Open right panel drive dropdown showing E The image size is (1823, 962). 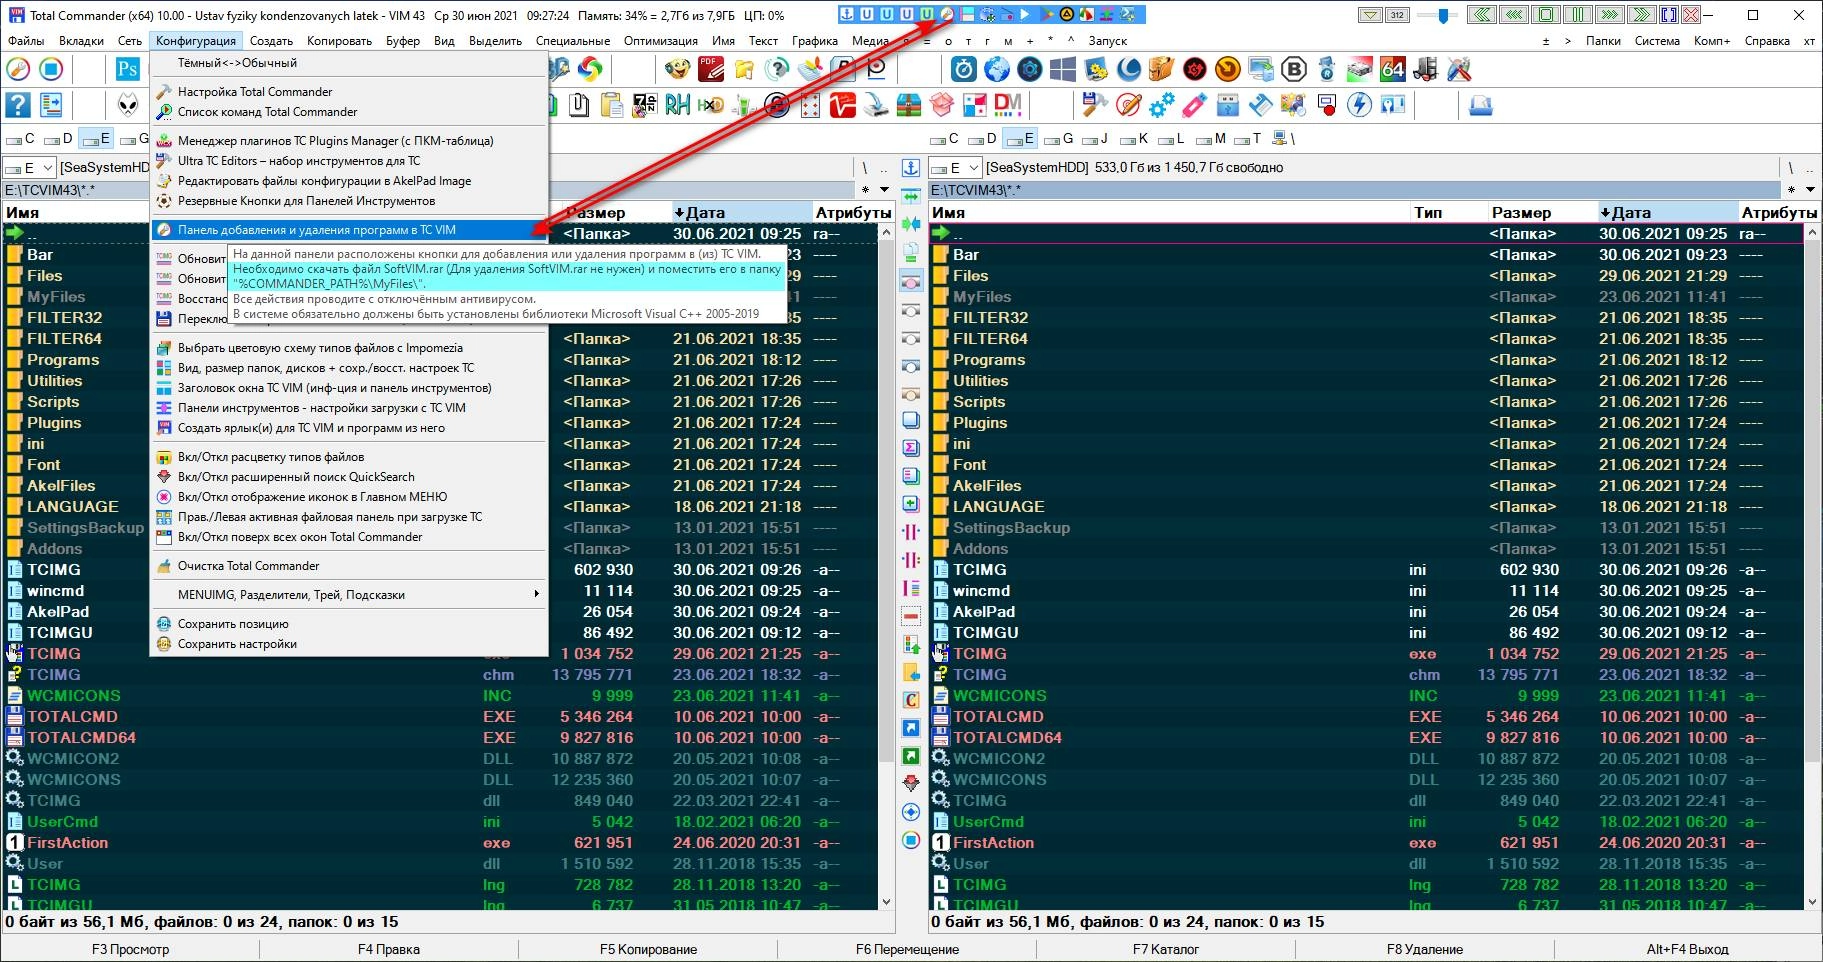click(x=955, y=168)
